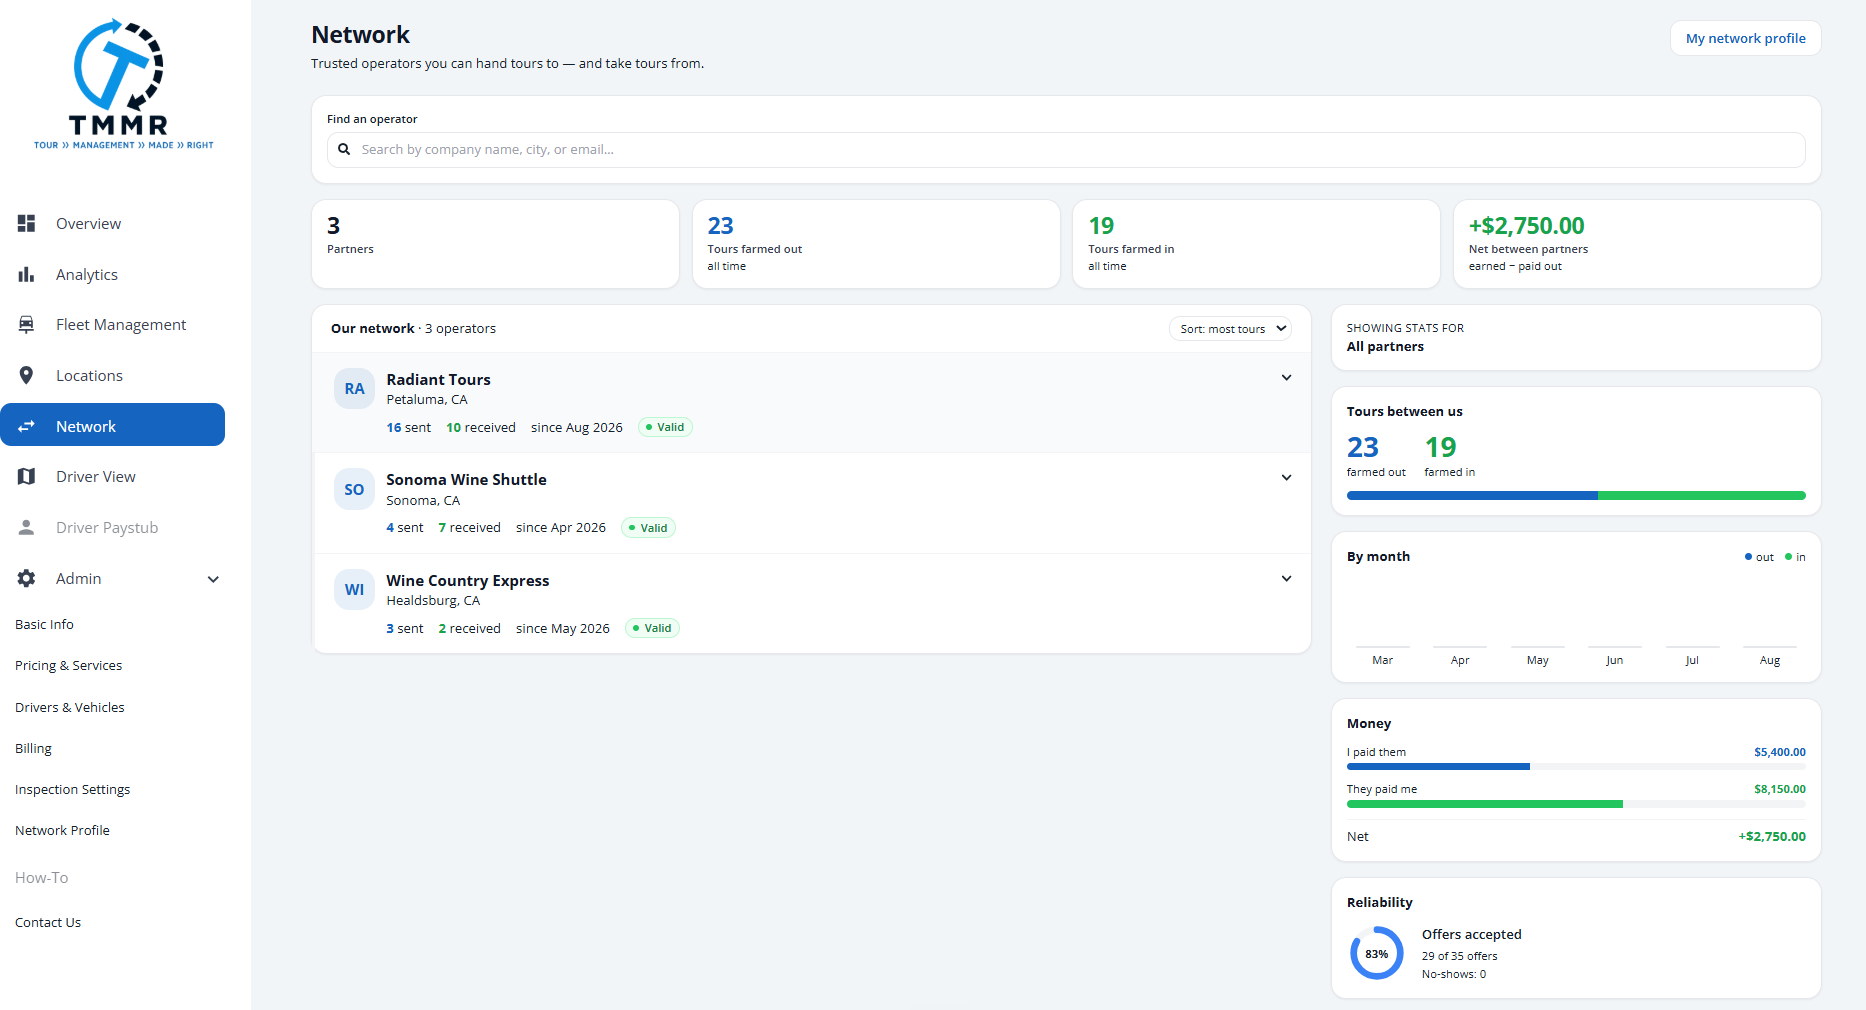Click the Network swap arrows icon
1866x1010 pixels.
coord(27,426)
